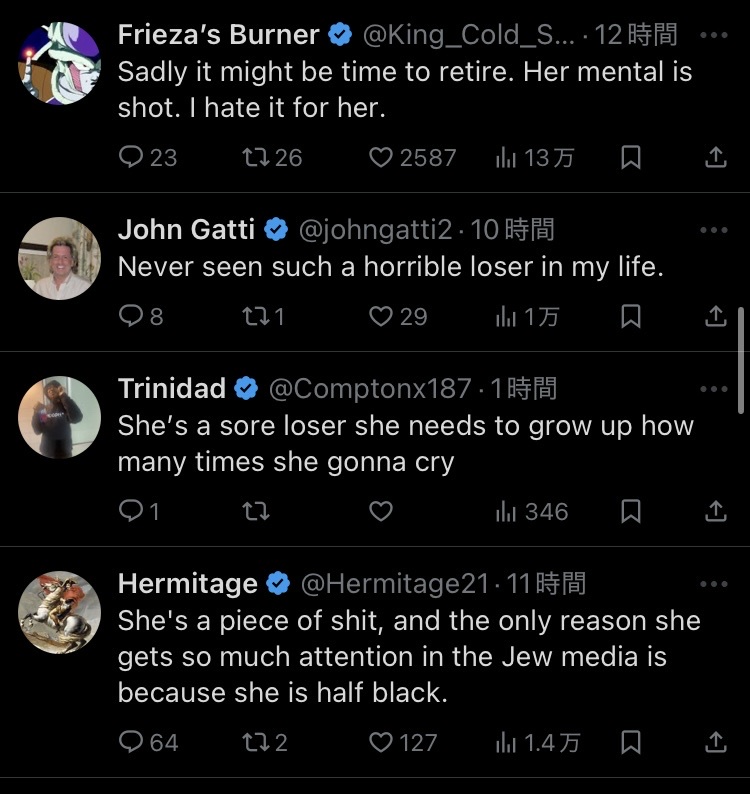Retweet Frieza's Burner's post
Image resolution: width=750 pixels, height=794 pixels.
pyautogui.click(x=272, y=157)
